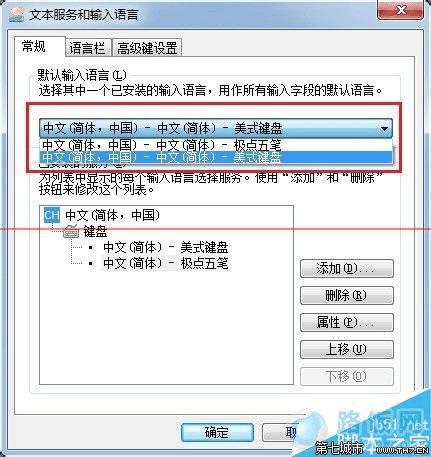Select the 常规 tab
This screenshot has height=457, width=431.
click(34, 46)
